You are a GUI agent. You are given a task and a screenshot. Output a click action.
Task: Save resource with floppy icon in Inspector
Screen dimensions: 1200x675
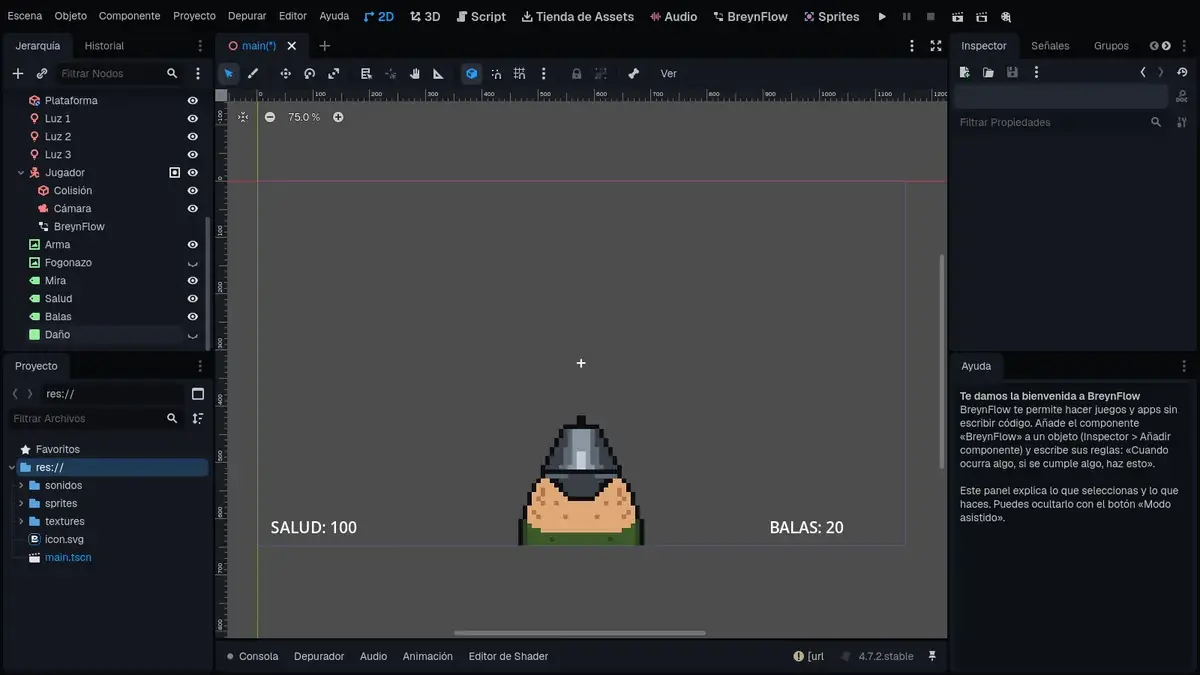click(1012, 72)
